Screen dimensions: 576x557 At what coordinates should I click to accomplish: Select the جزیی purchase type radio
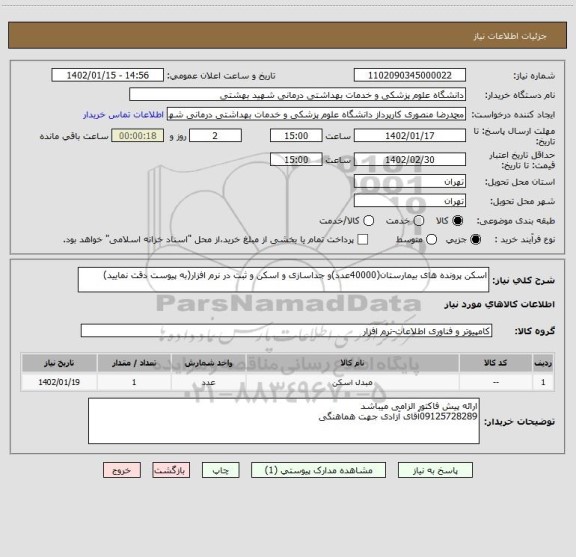[x=476, y=240]
